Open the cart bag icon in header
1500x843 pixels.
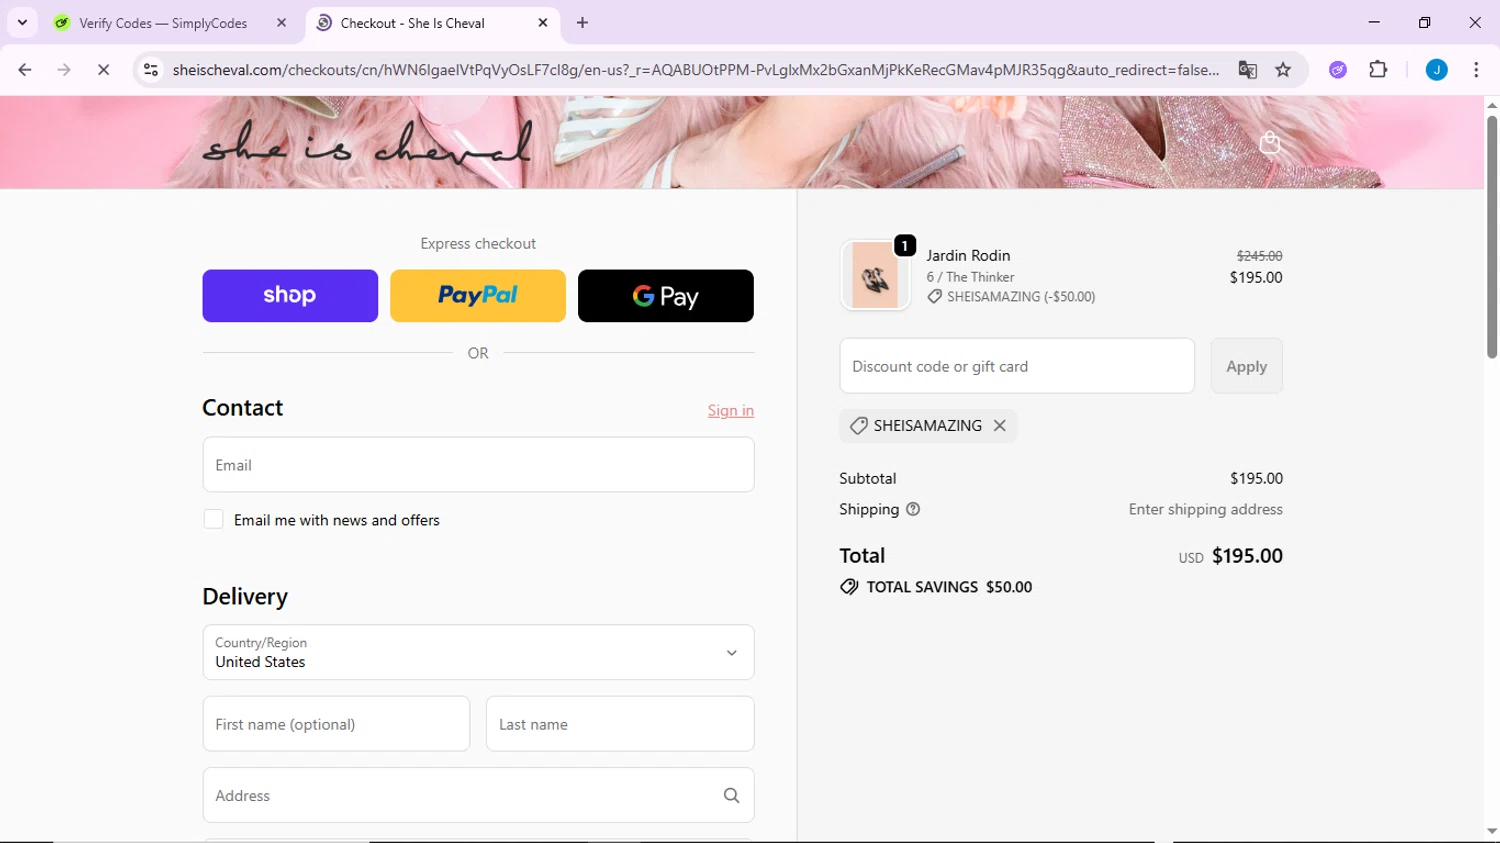pos(1270,143)
